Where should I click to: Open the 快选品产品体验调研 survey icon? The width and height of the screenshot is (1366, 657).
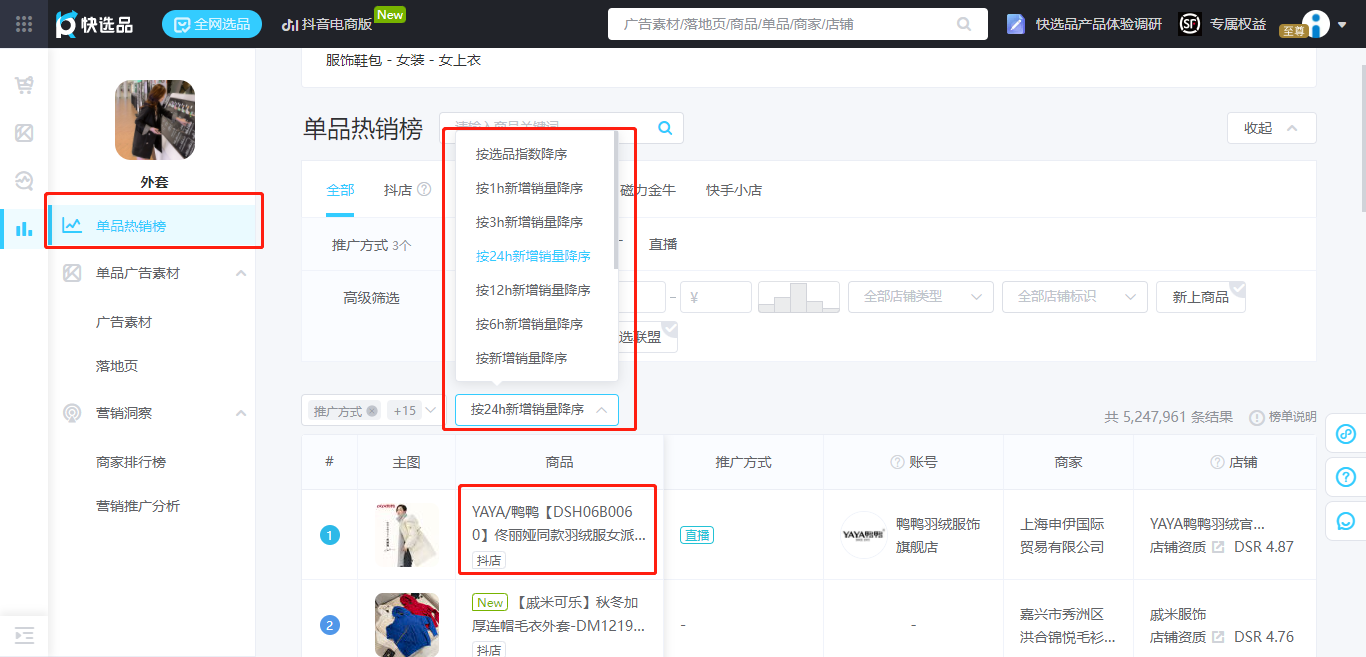[1016, 24]
